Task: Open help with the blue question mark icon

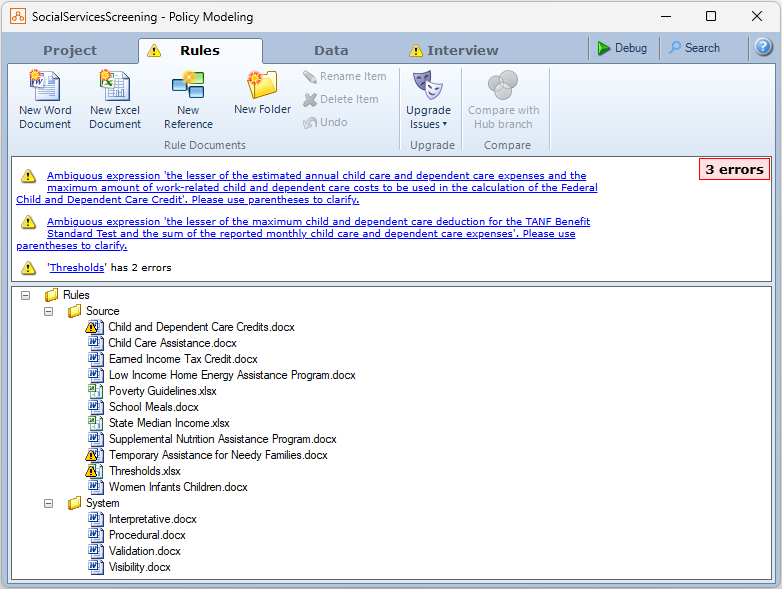Action: tap(763, 47)
